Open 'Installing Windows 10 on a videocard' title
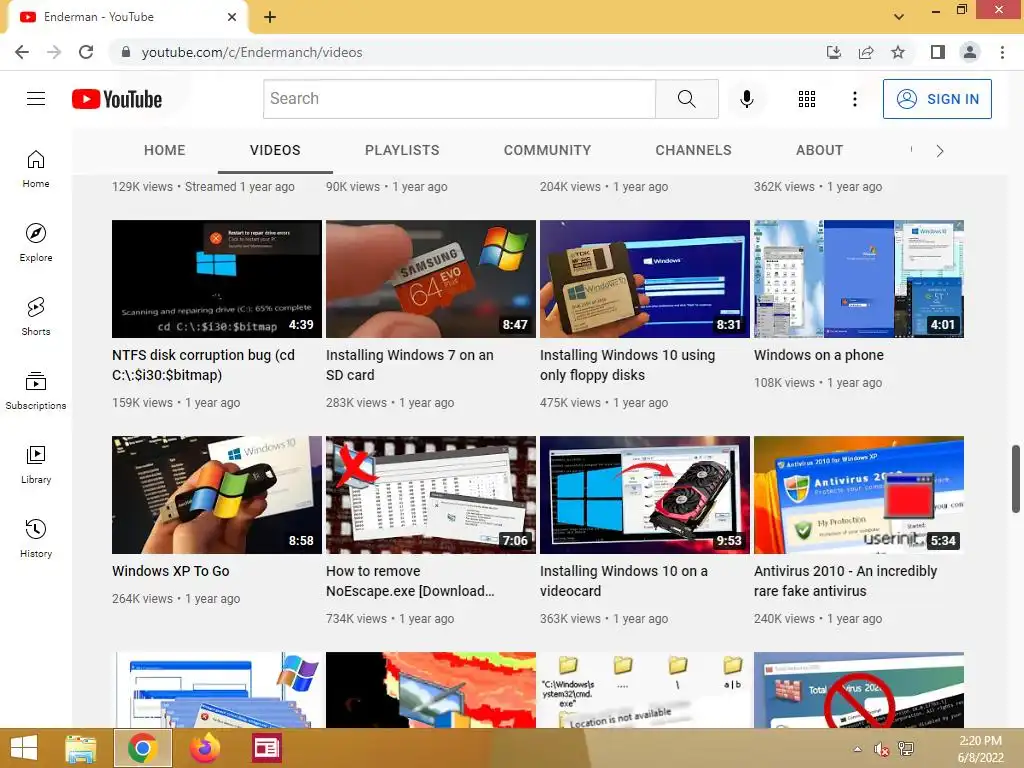The image size is (1024, 768). (624, 581)
